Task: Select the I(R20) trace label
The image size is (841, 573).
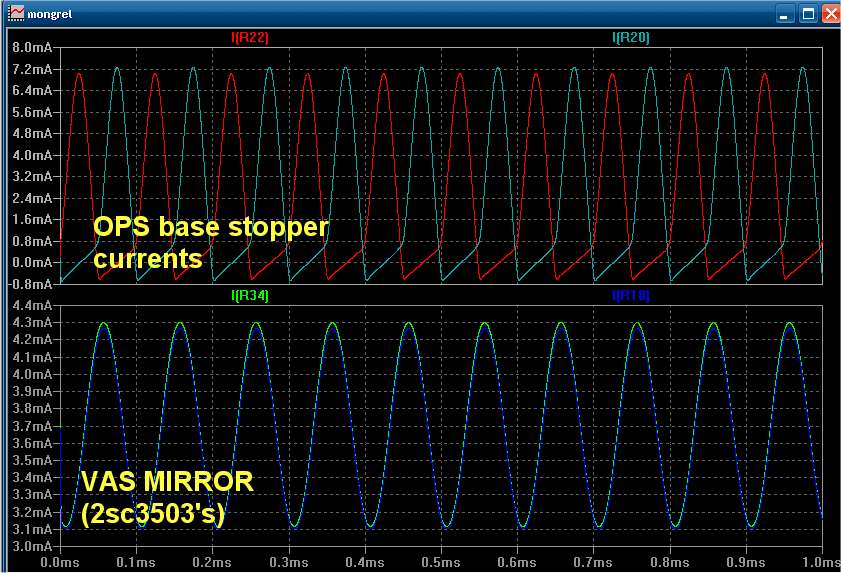Action: point(631,38)
